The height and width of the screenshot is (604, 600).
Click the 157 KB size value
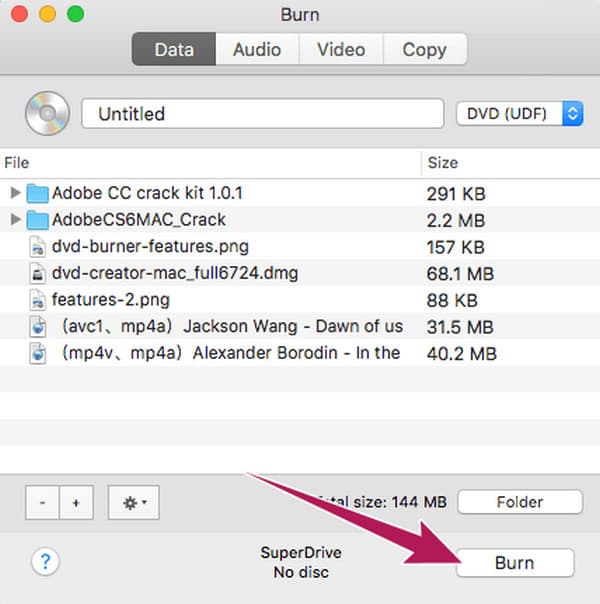coord(456,247)
